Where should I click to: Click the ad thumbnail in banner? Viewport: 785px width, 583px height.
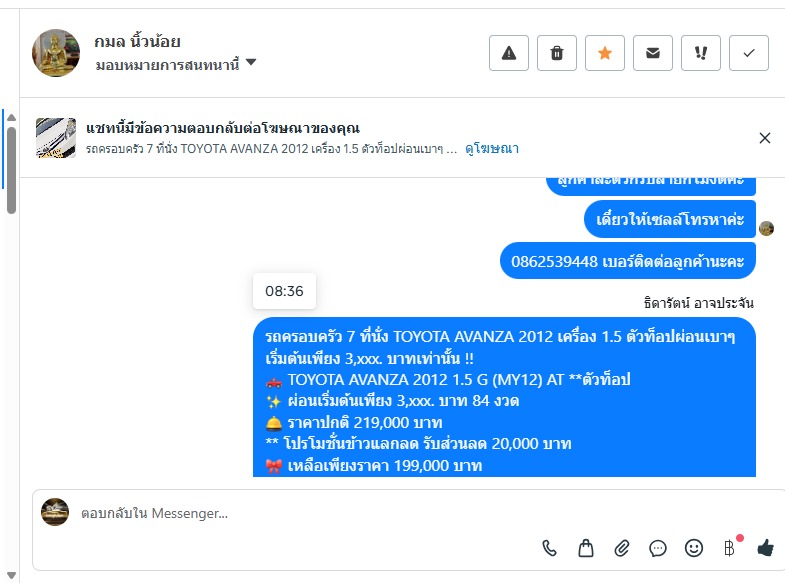[x=56, y=138]
